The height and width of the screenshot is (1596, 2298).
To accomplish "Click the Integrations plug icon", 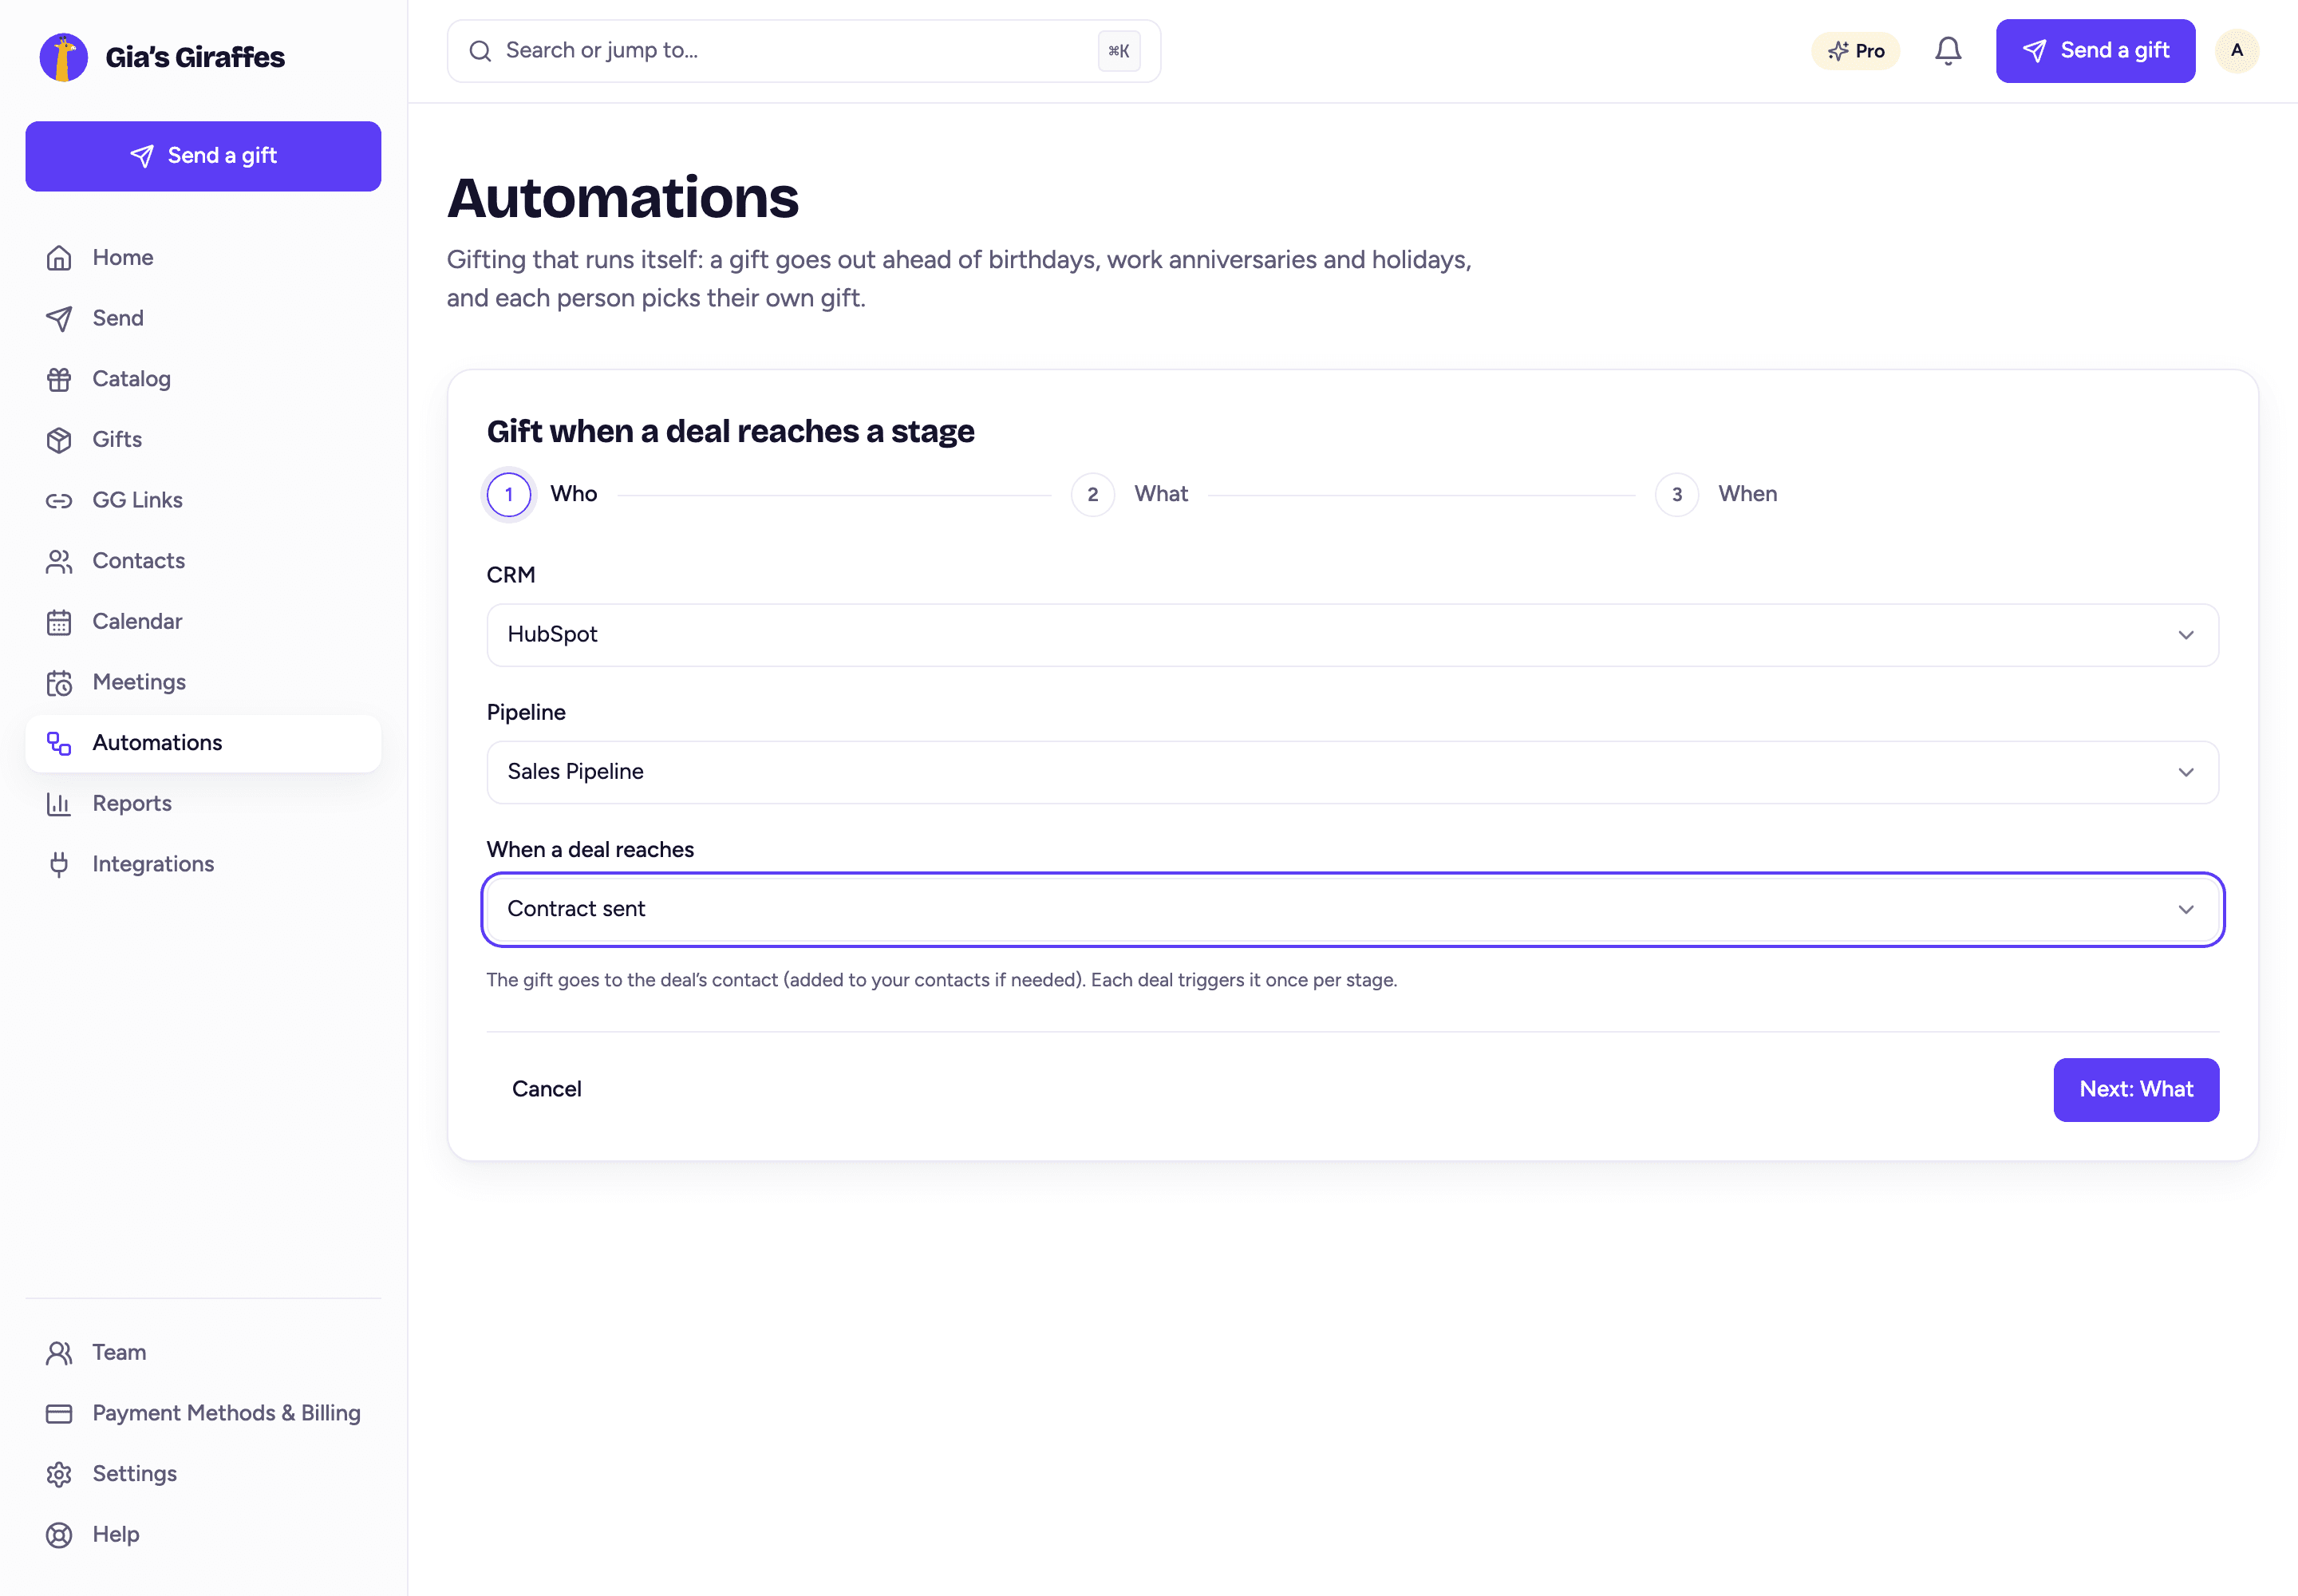I will [x=59, y=865].
